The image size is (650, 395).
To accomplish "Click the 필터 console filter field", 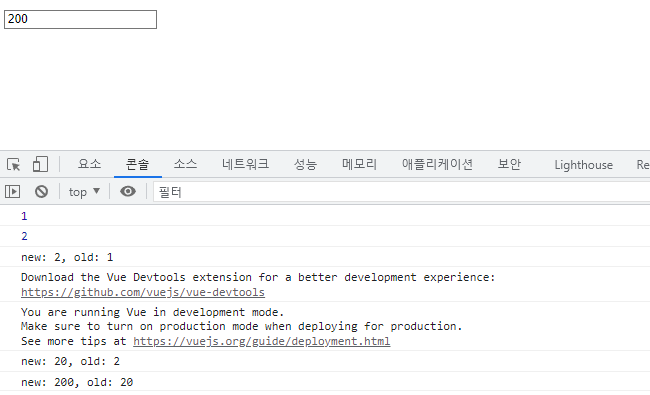I will coord(401,192).
